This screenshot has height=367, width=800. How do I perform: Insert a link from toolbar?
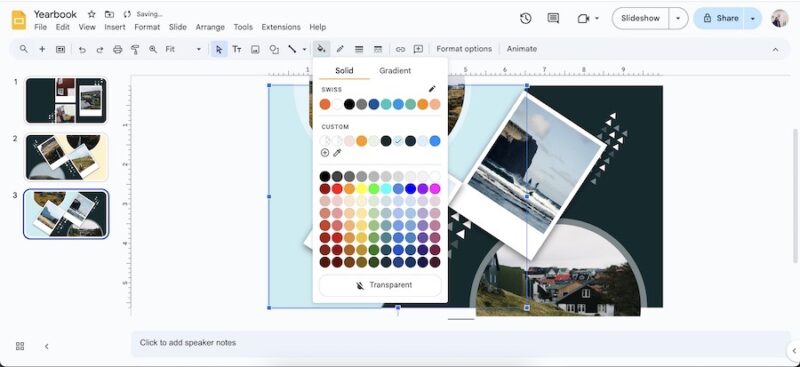tap(401, 49)
